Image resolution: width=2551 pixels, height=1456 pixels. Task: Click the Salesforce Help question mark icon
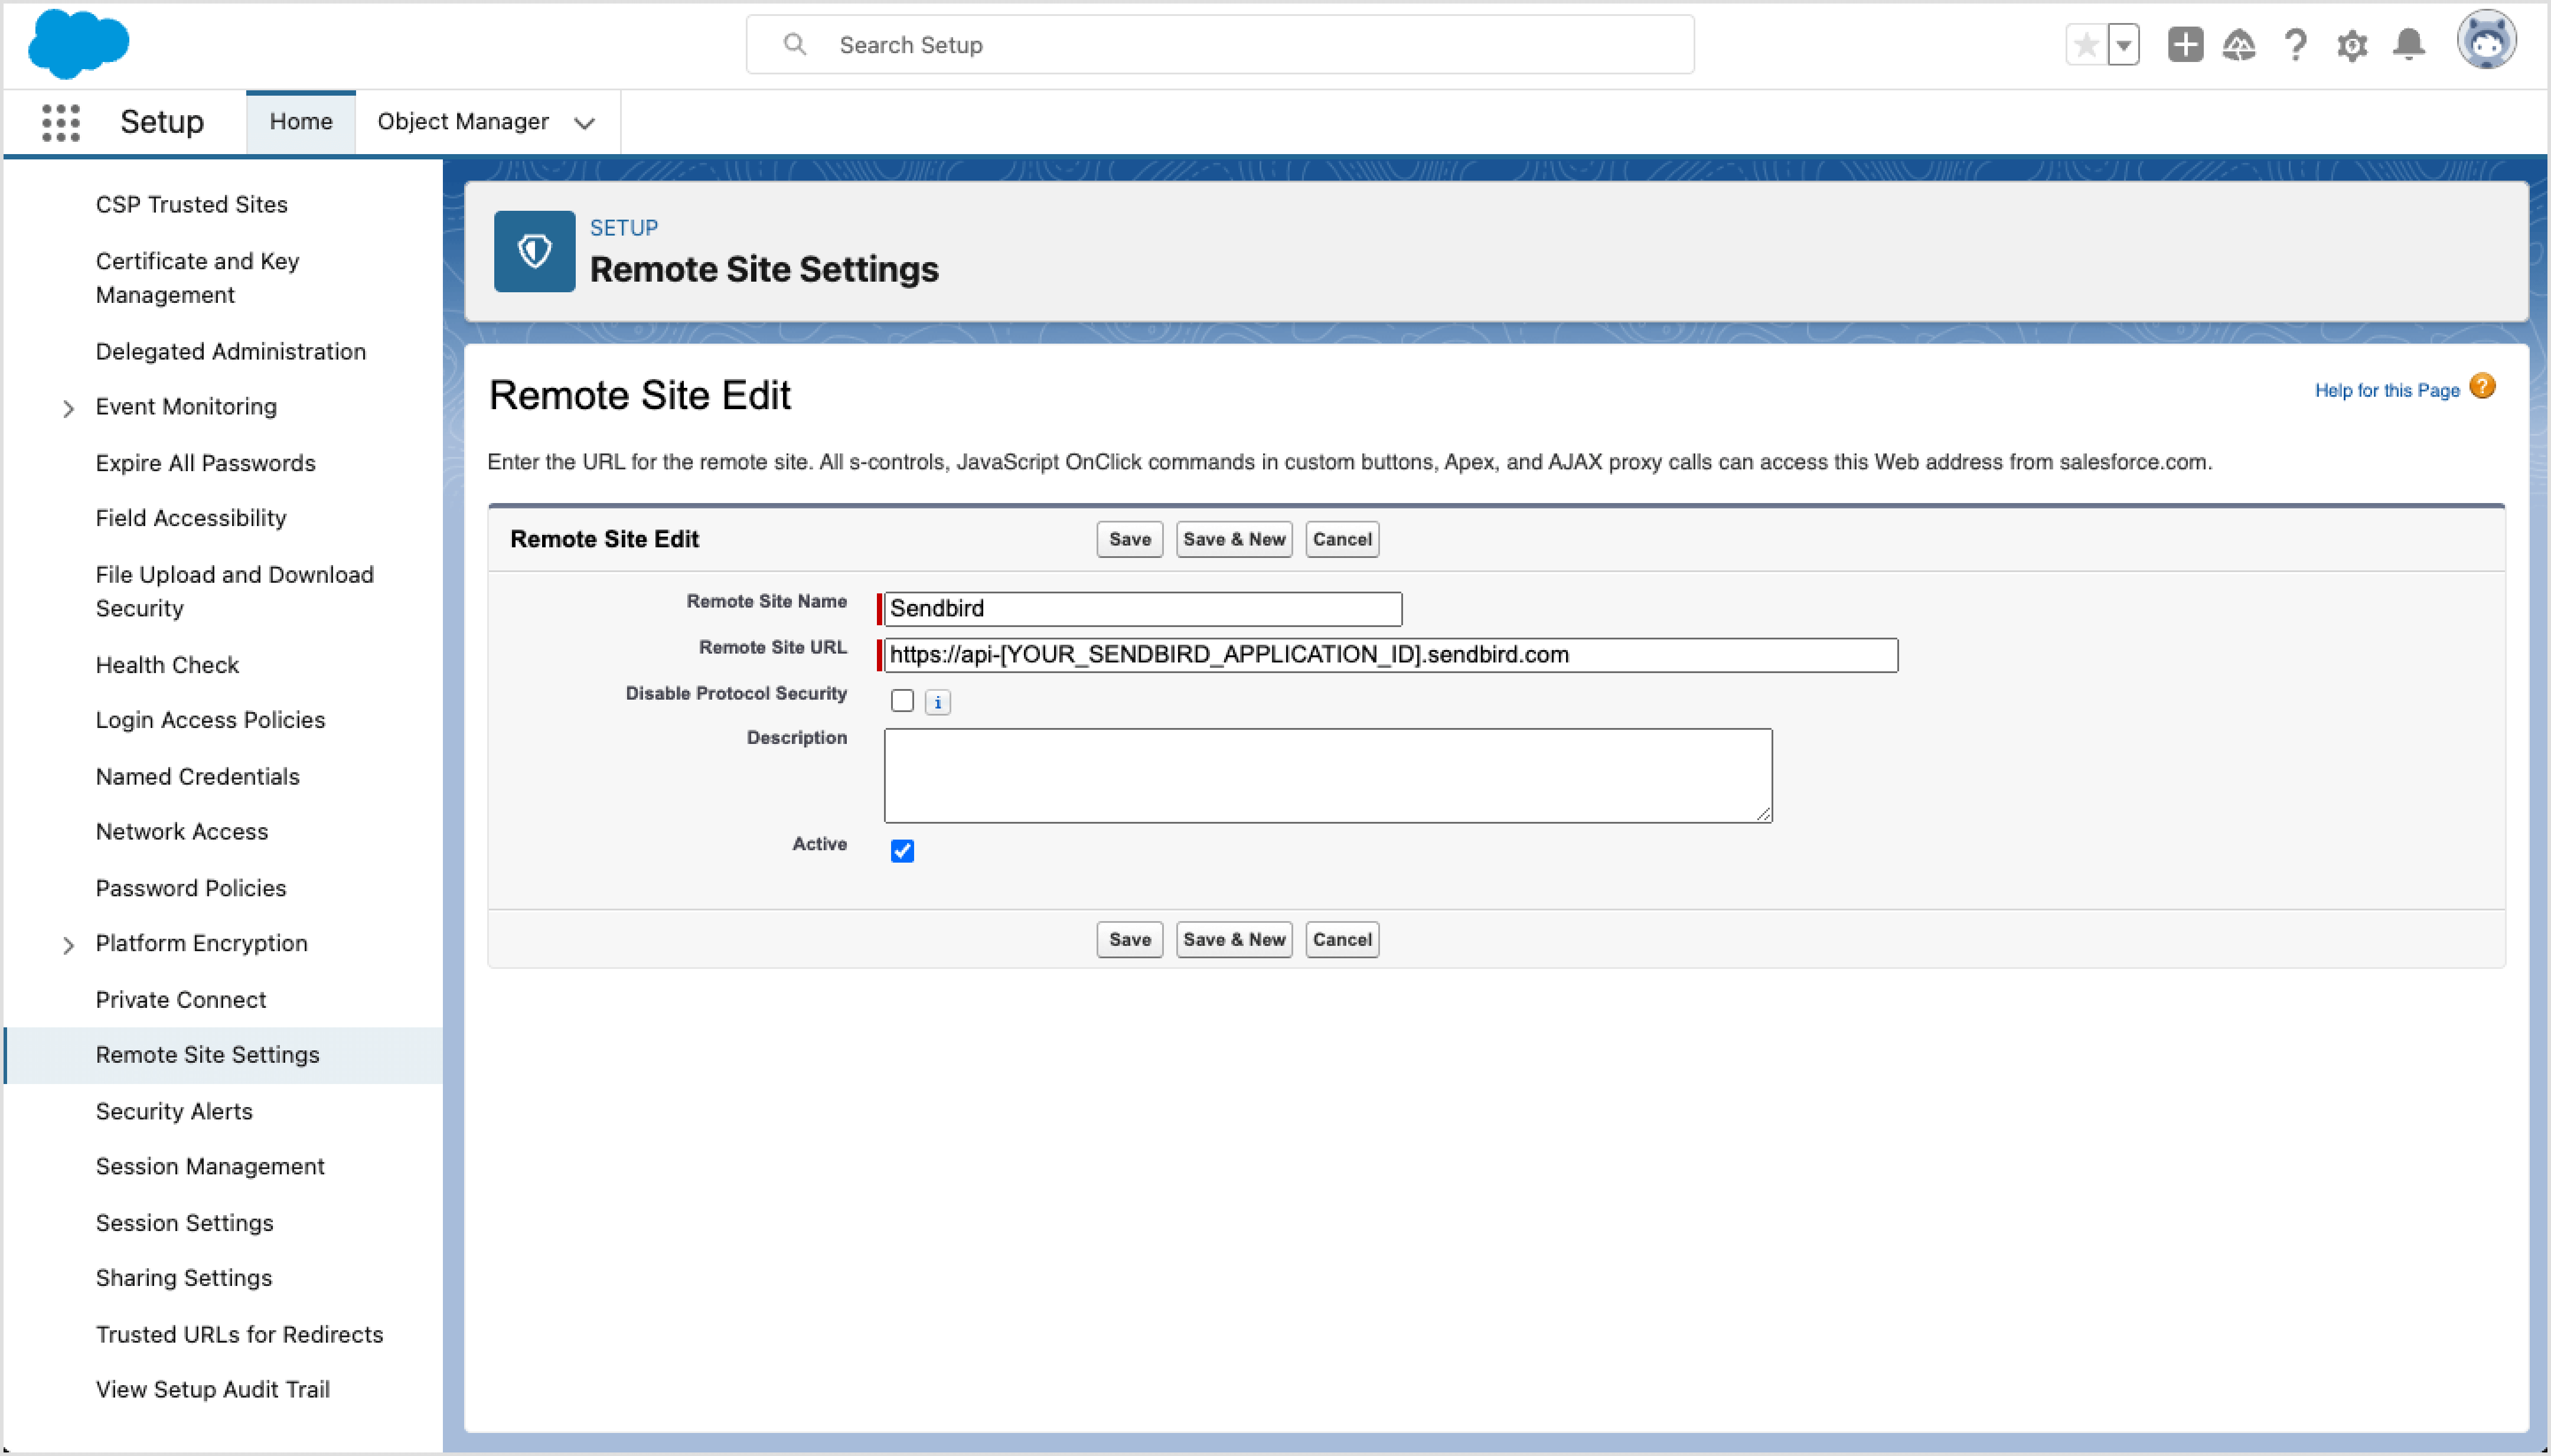2296,44
